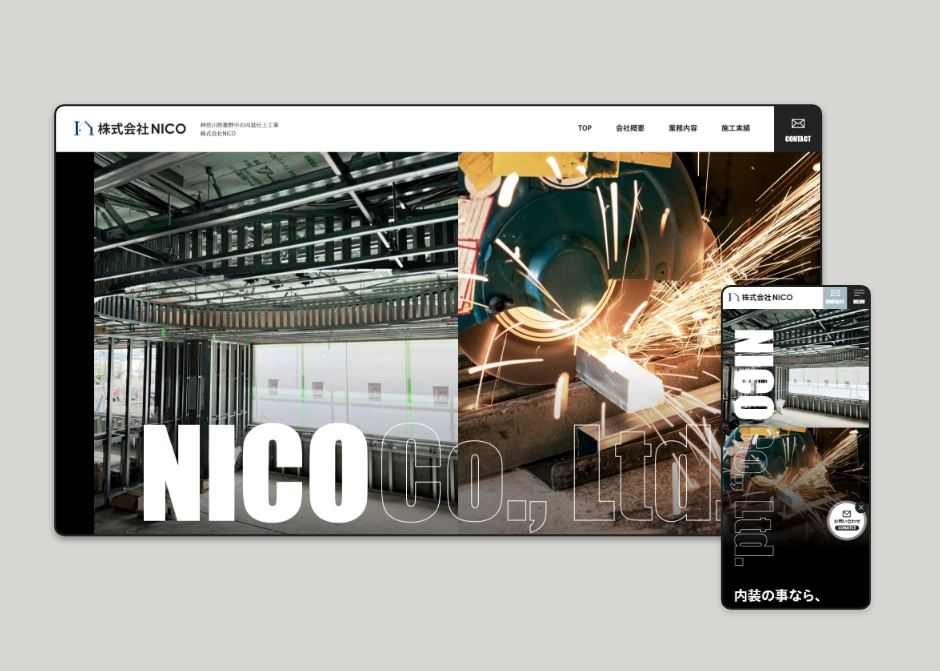Click the desktop 株式会社NICO logo text
940x671 pixels.
141,129
